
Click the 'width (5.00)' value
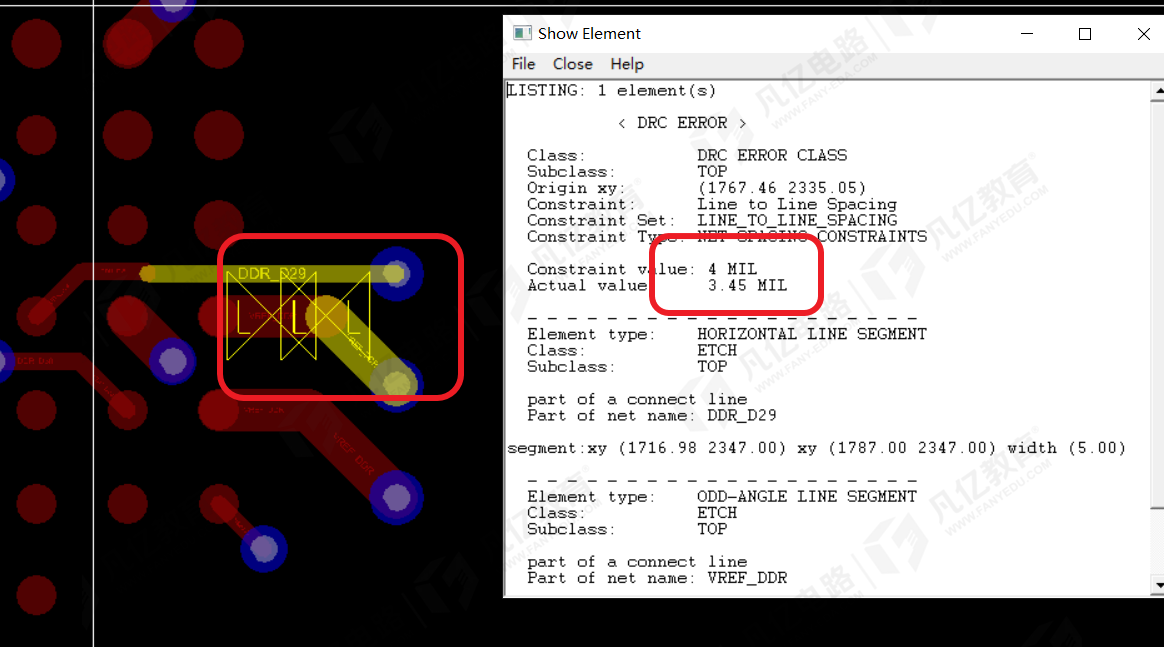(x=1067, y=448)
